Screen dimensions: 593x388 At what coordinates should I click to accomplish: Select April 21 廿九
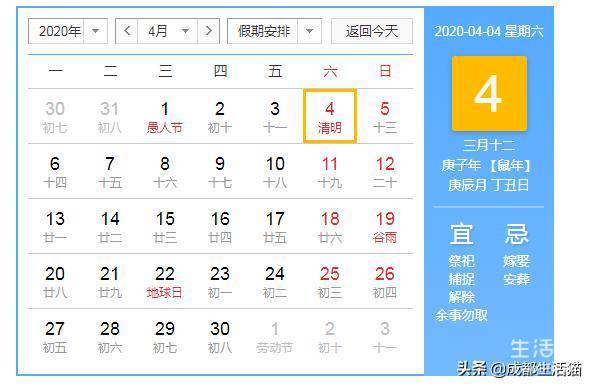[x=110, y=281]
